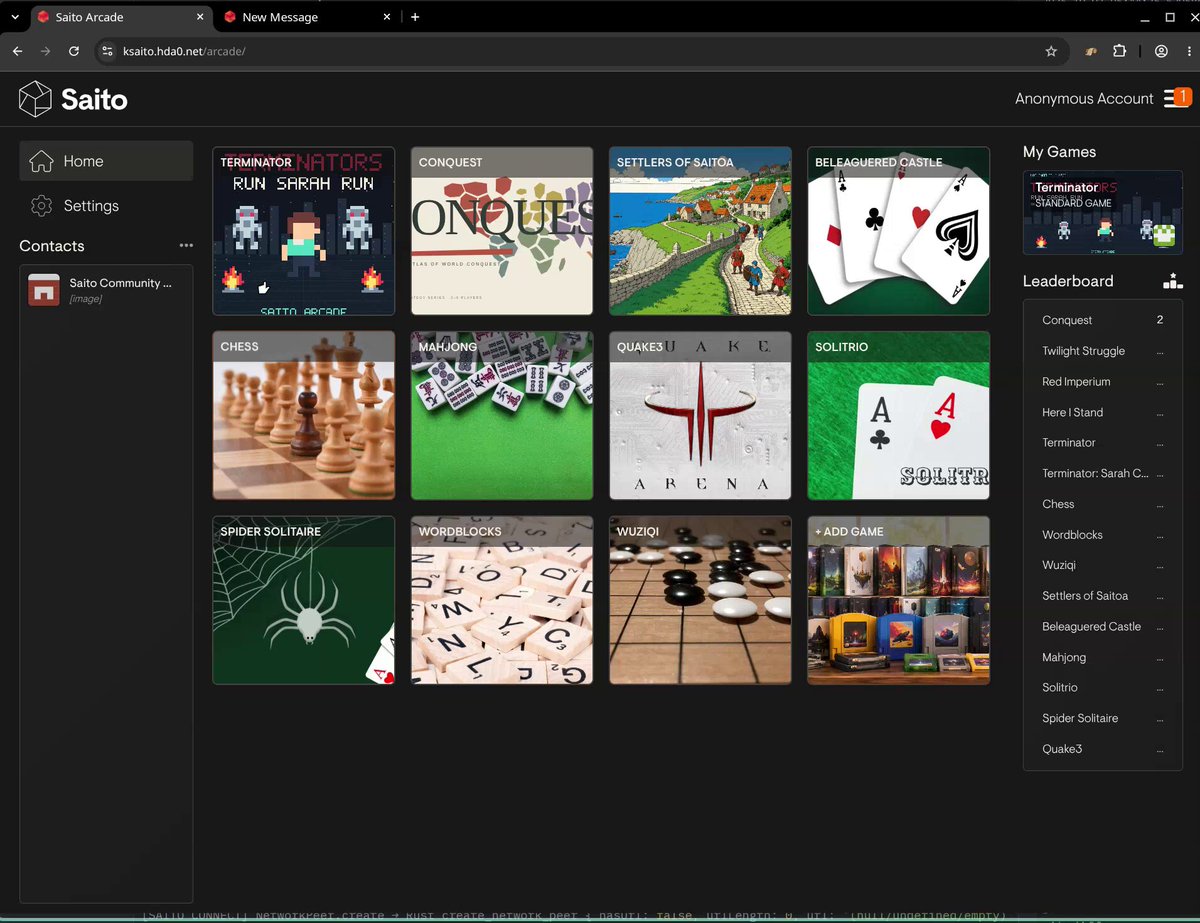Go back using the browser back arrow
This screenshot has height=923, width=1200.
tap(17, 51)
